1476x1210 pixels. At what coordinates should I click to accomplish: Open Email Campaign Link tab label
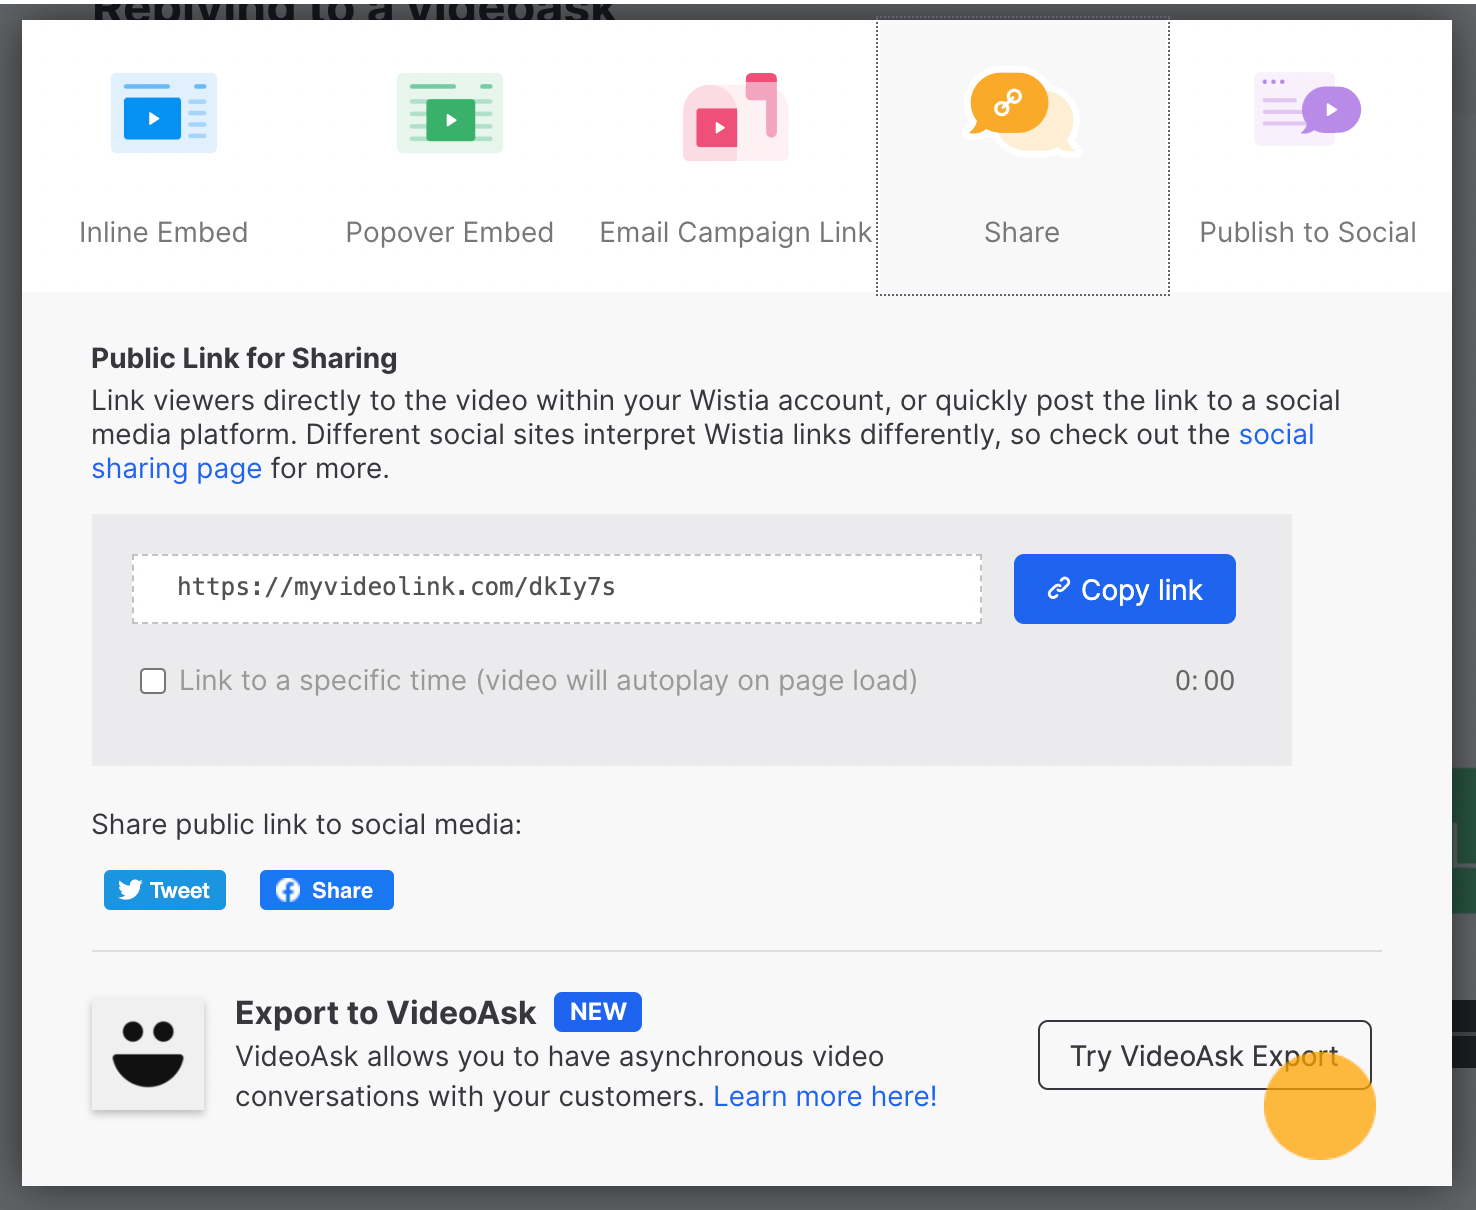[x=736, y=232]
